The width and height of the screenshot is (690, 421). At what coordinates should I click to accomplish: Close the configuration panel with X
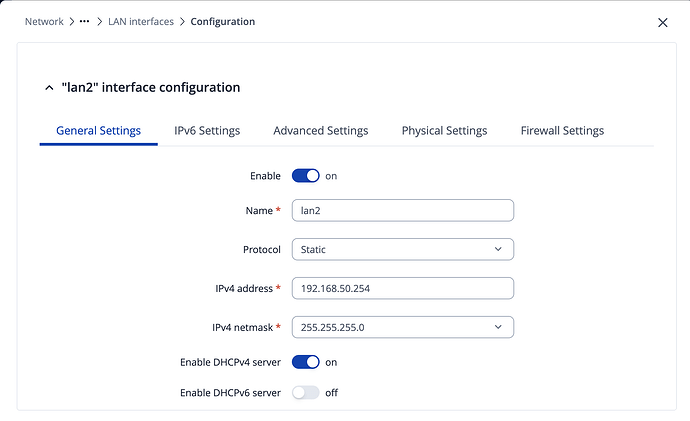click(662, 22)
